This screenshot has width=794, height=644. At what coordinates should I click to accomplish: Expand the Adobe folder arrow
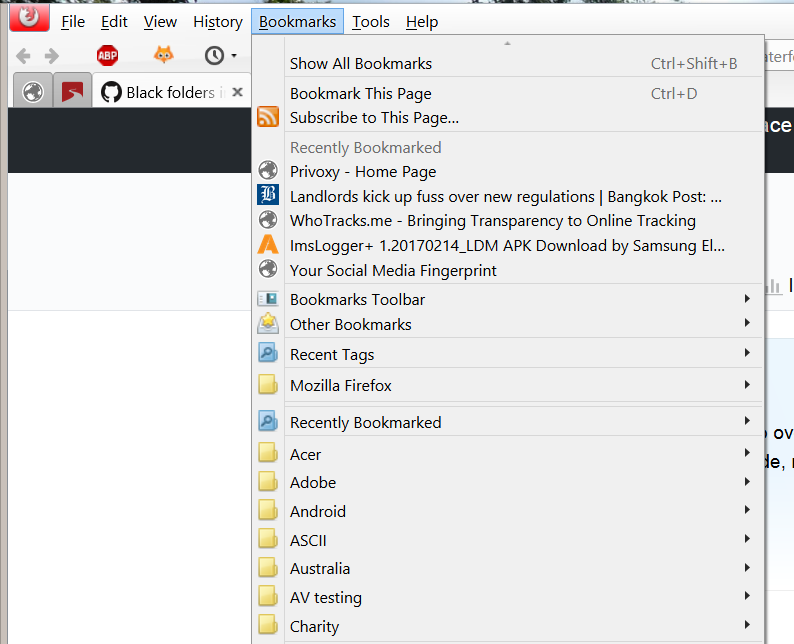coord(747,481)
